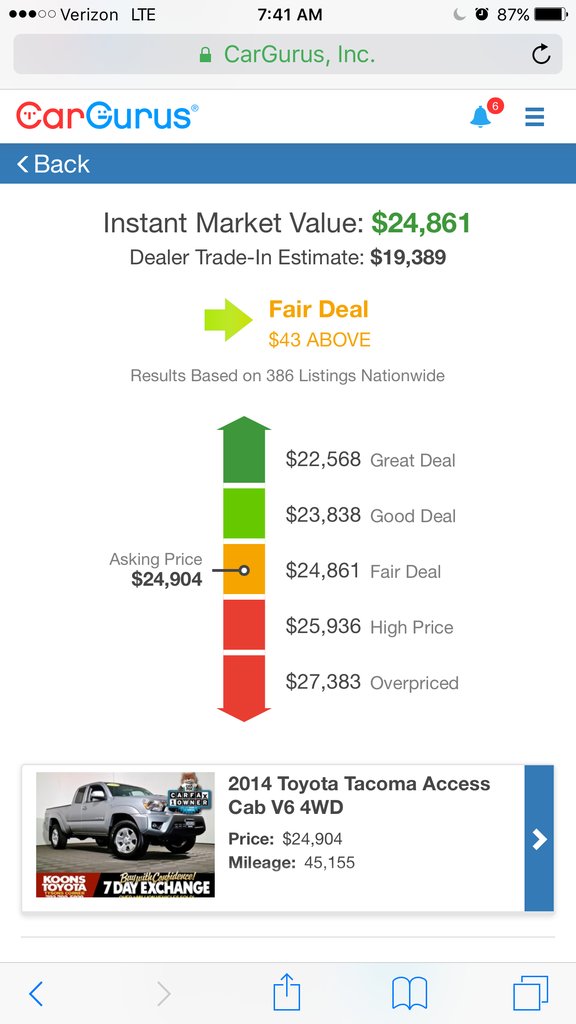Click Back in the blue bar

[53, 164]
